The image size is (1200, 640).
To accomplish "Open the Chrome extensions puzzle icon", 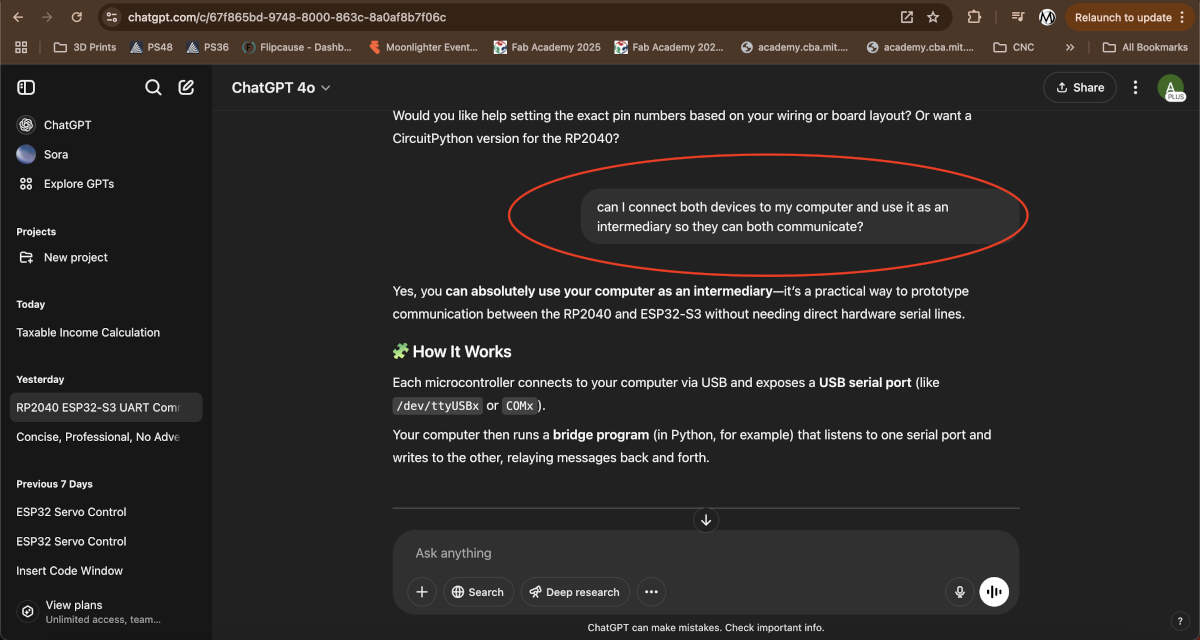I will click(974, 17).
